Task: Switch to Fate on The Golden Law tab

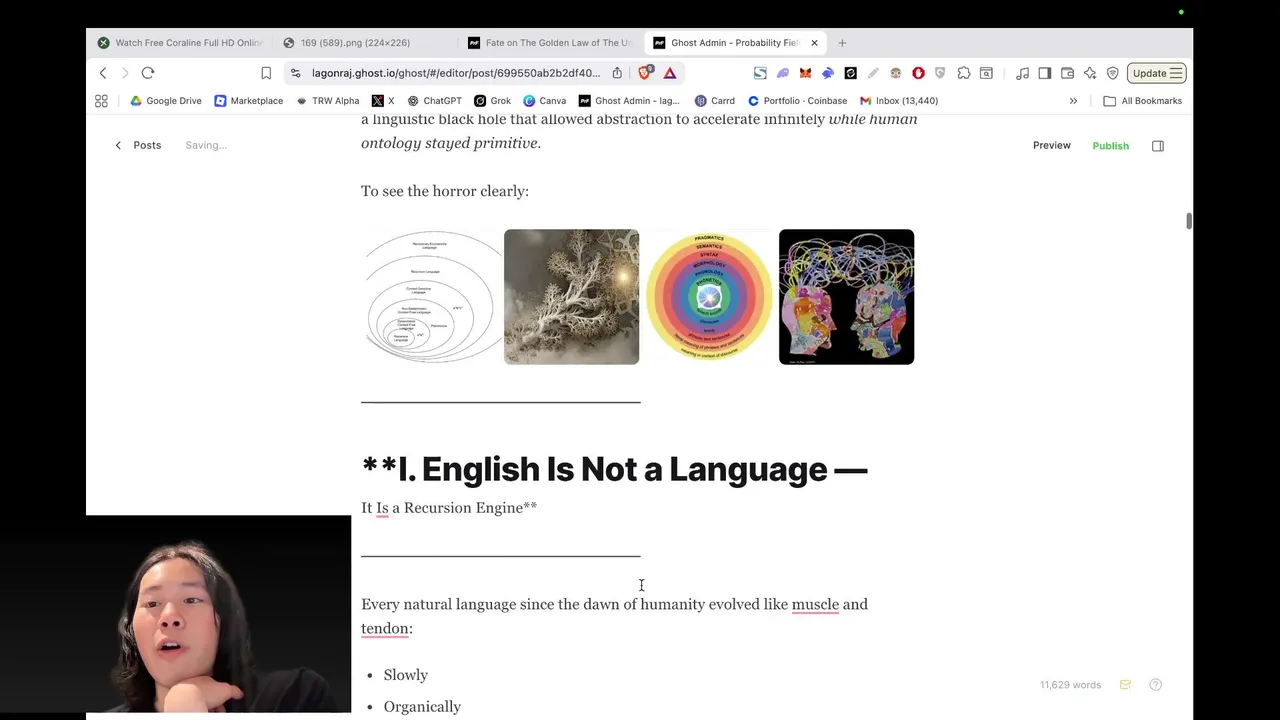Action: click(551, 43)
